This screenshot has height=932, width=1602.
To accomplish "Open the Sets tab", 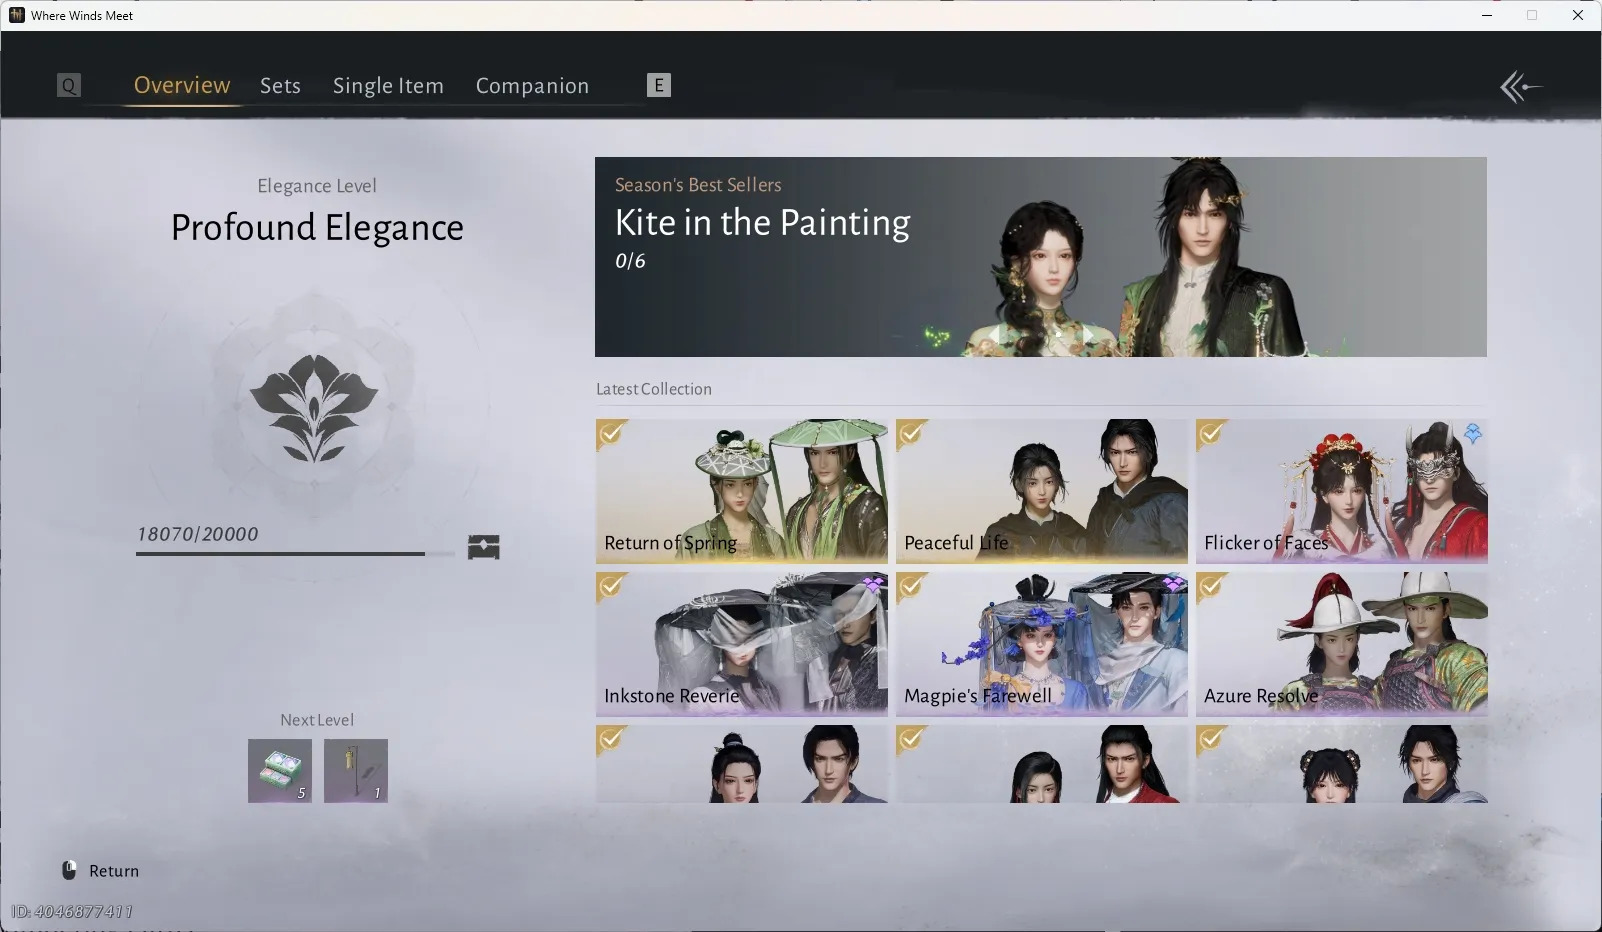I will coord(280,86).
